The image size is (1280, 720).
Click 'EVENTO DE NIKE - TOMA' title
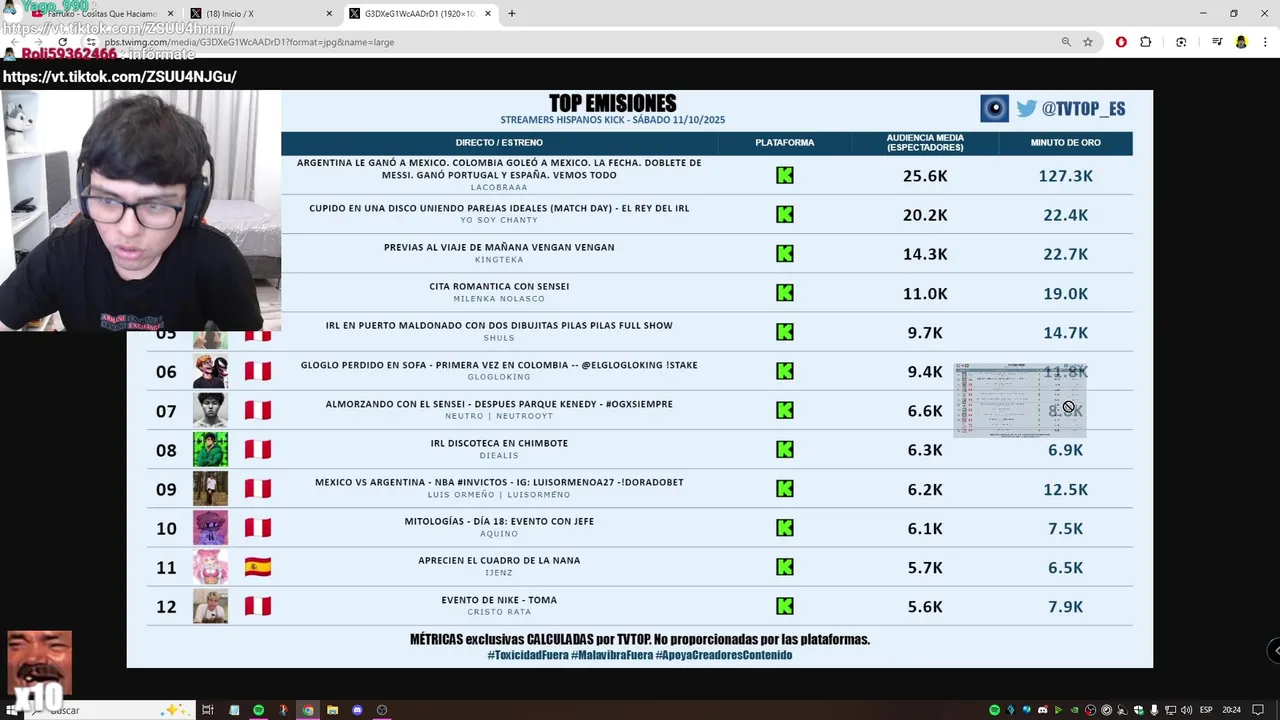click(499, 600)
